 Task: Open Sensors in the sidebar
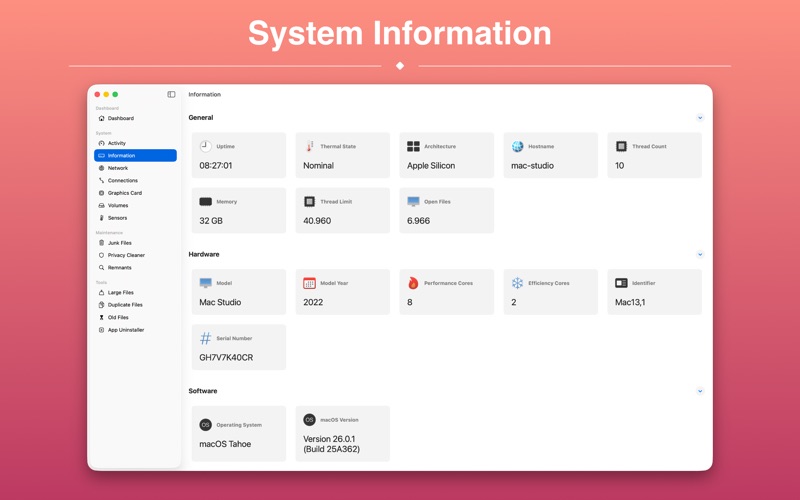coord(135,218)
